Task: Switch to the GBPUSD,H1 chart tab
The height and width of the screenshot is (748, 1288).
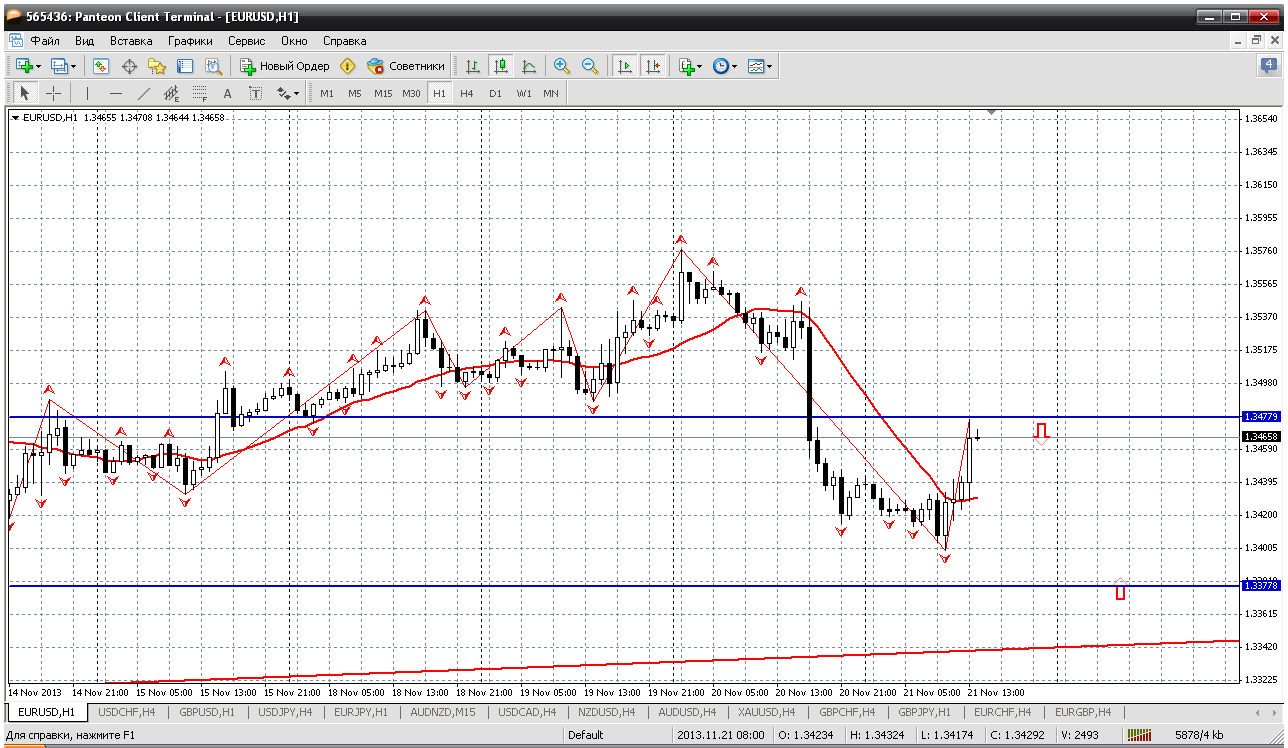Action: 206,712
